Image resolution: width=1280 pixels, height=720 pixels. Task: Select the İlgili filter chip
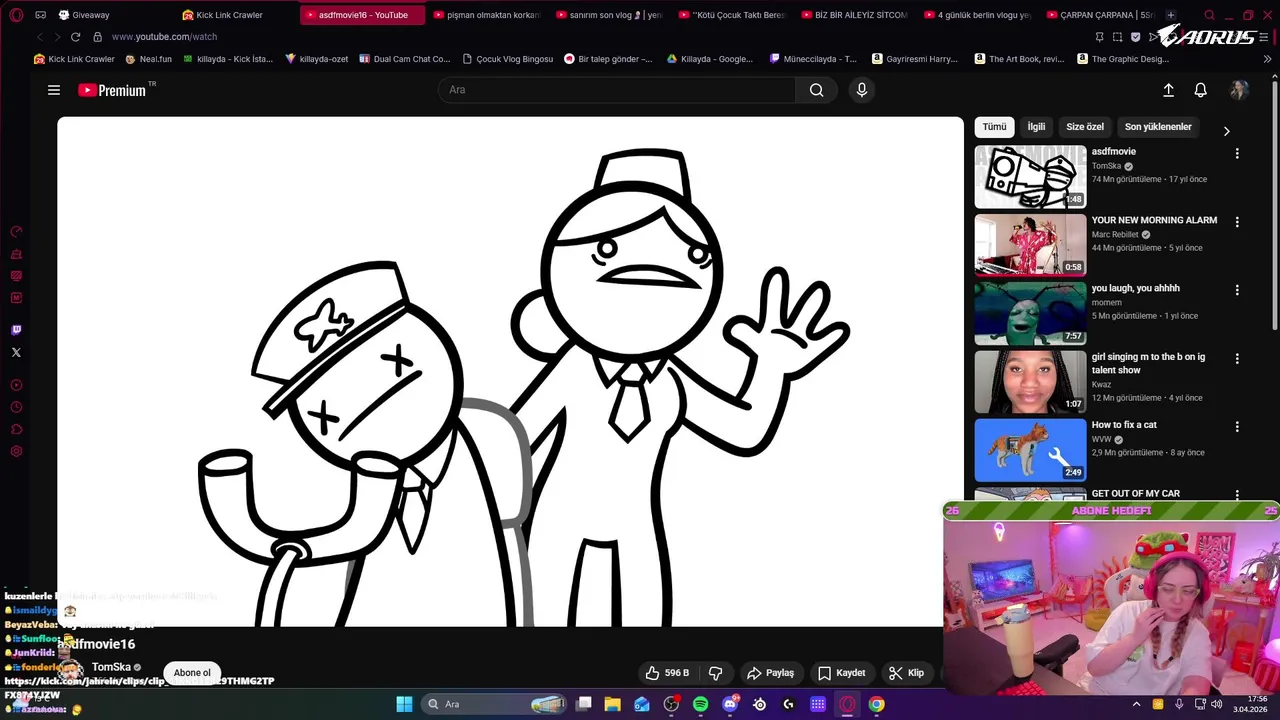(1036, 127)
